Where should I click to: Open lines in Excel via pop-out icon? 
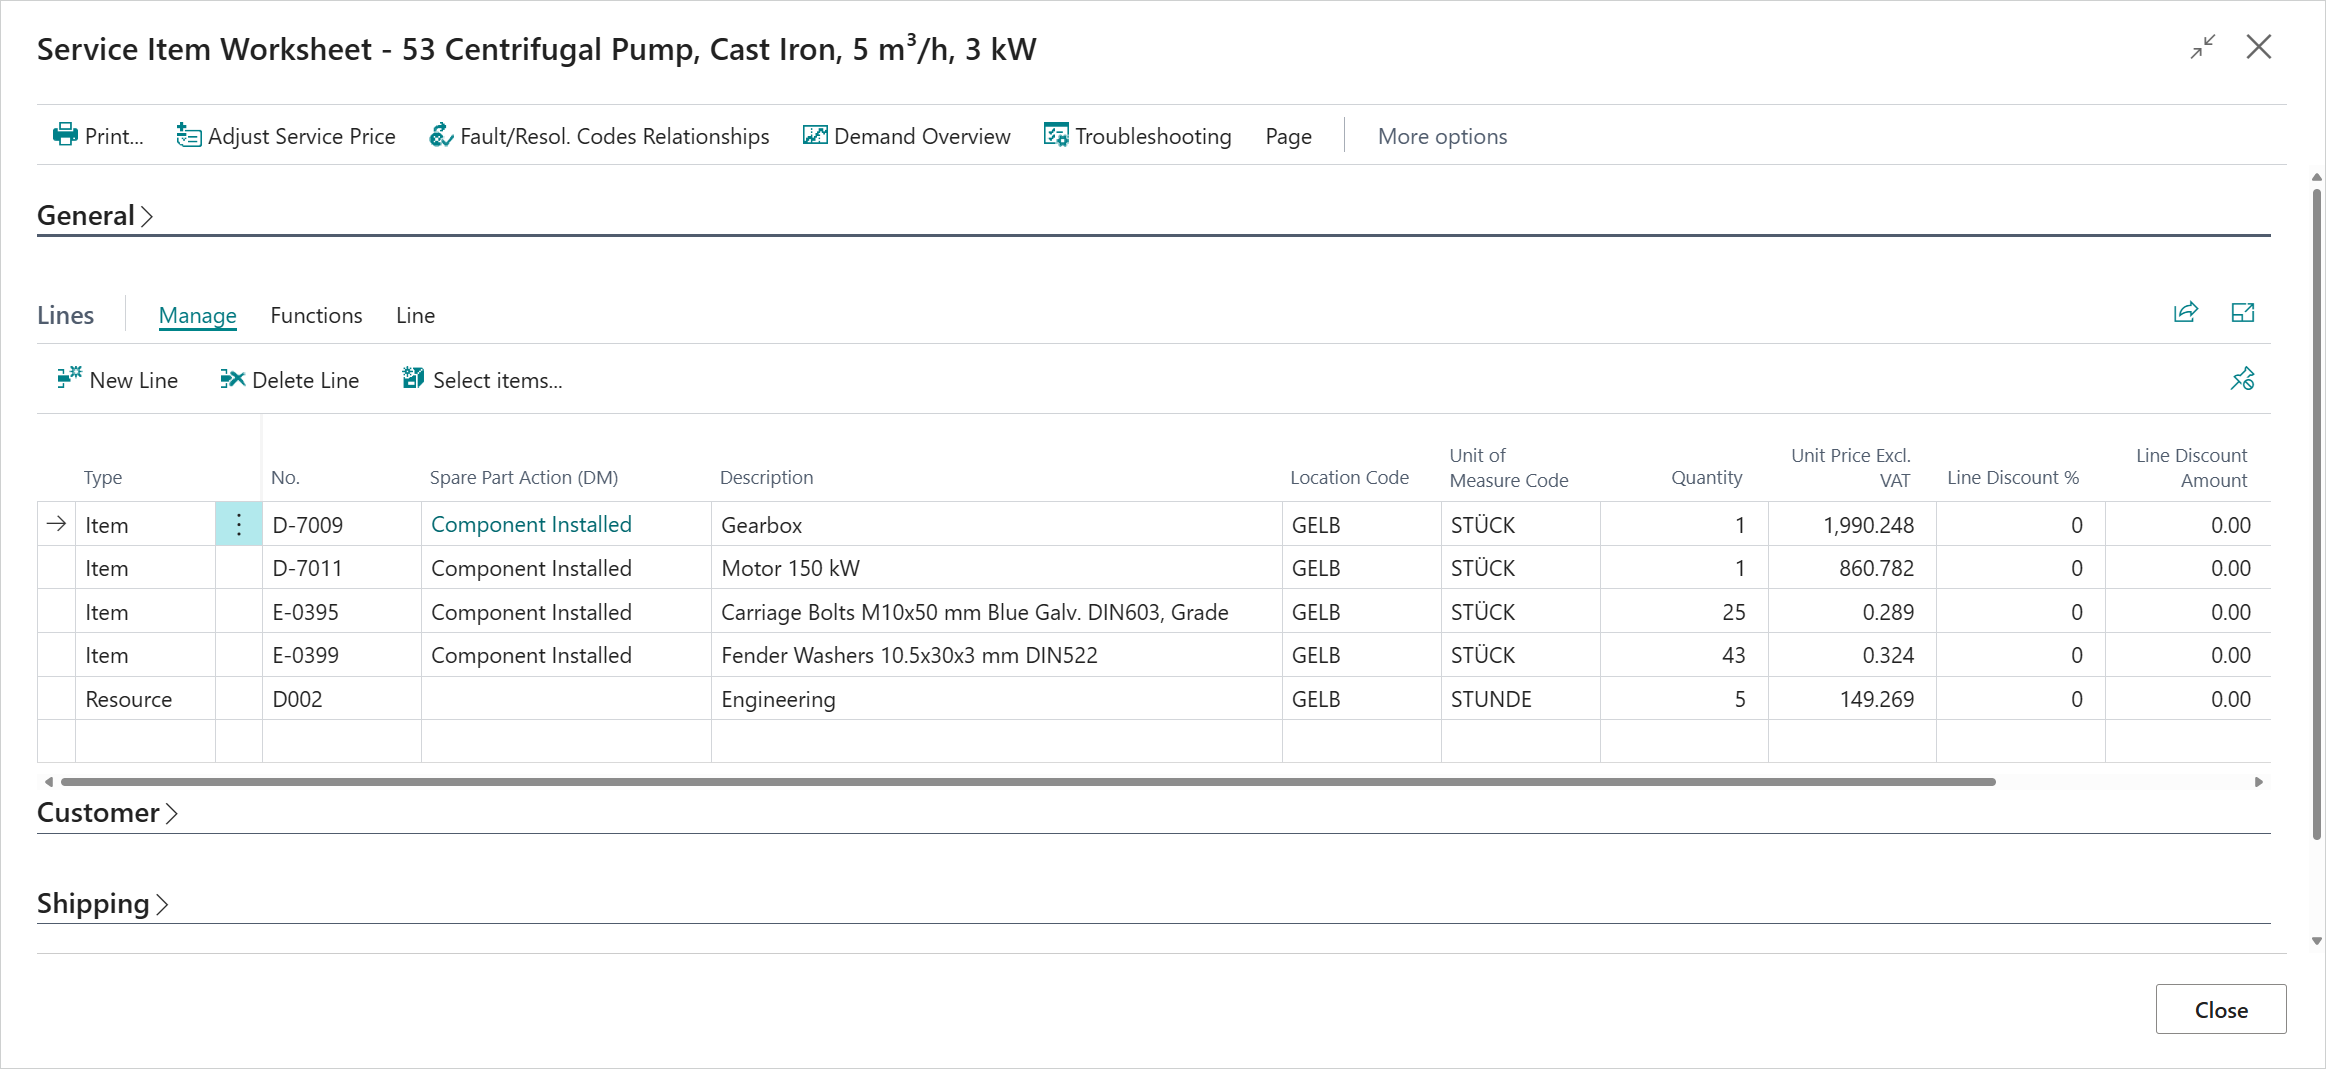click(x=2243, y=312)
